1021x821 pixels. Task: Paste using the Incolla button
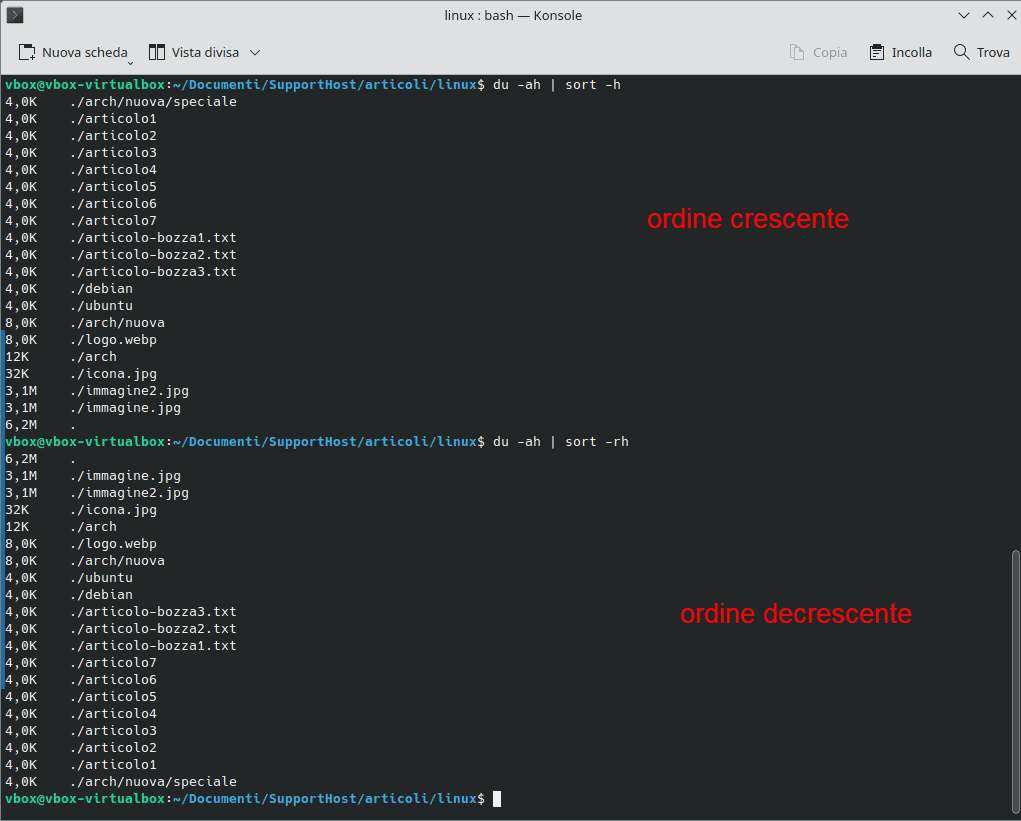coord(901,52)
